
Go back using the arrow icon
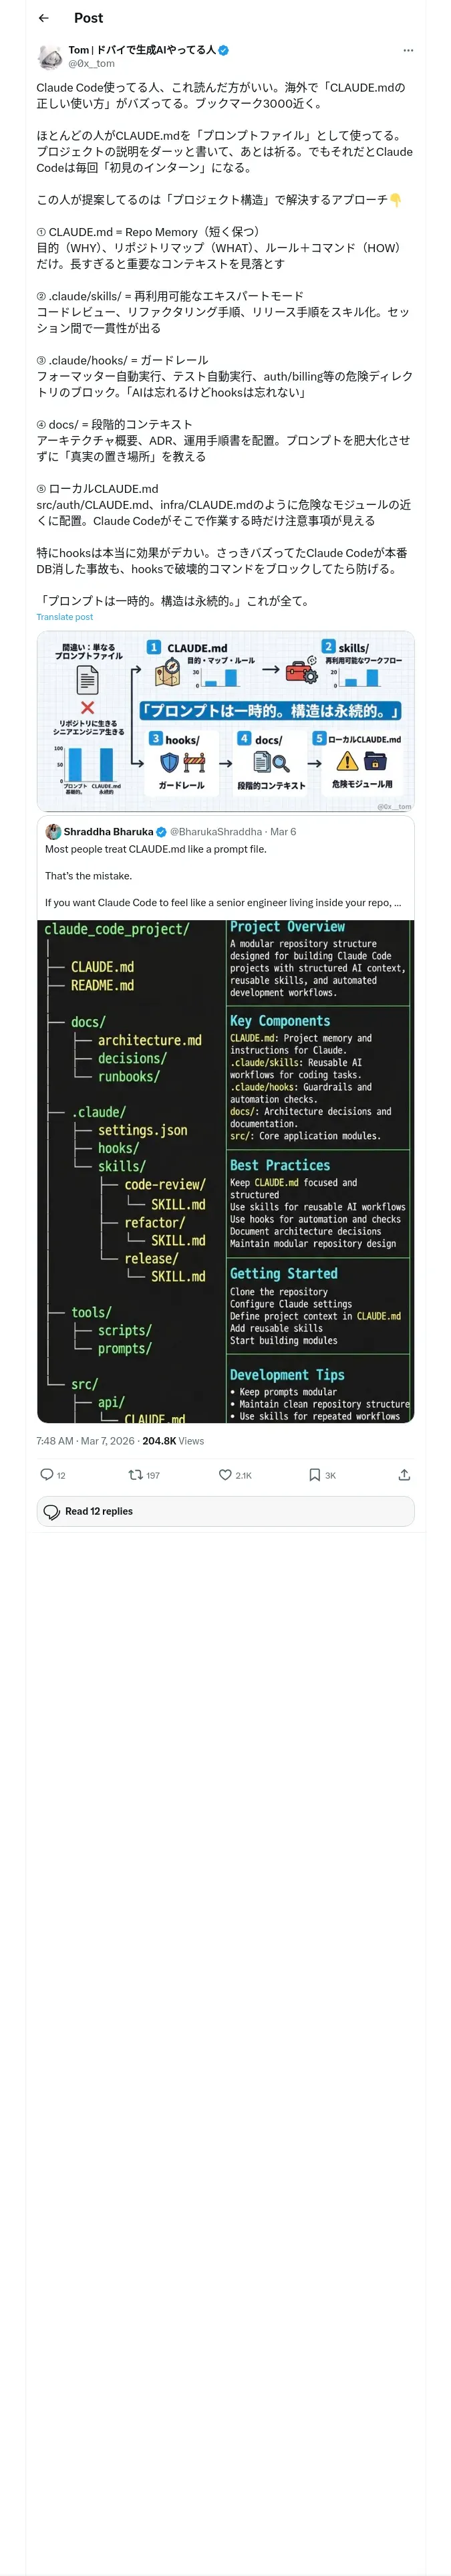click(x=44, y=18)
